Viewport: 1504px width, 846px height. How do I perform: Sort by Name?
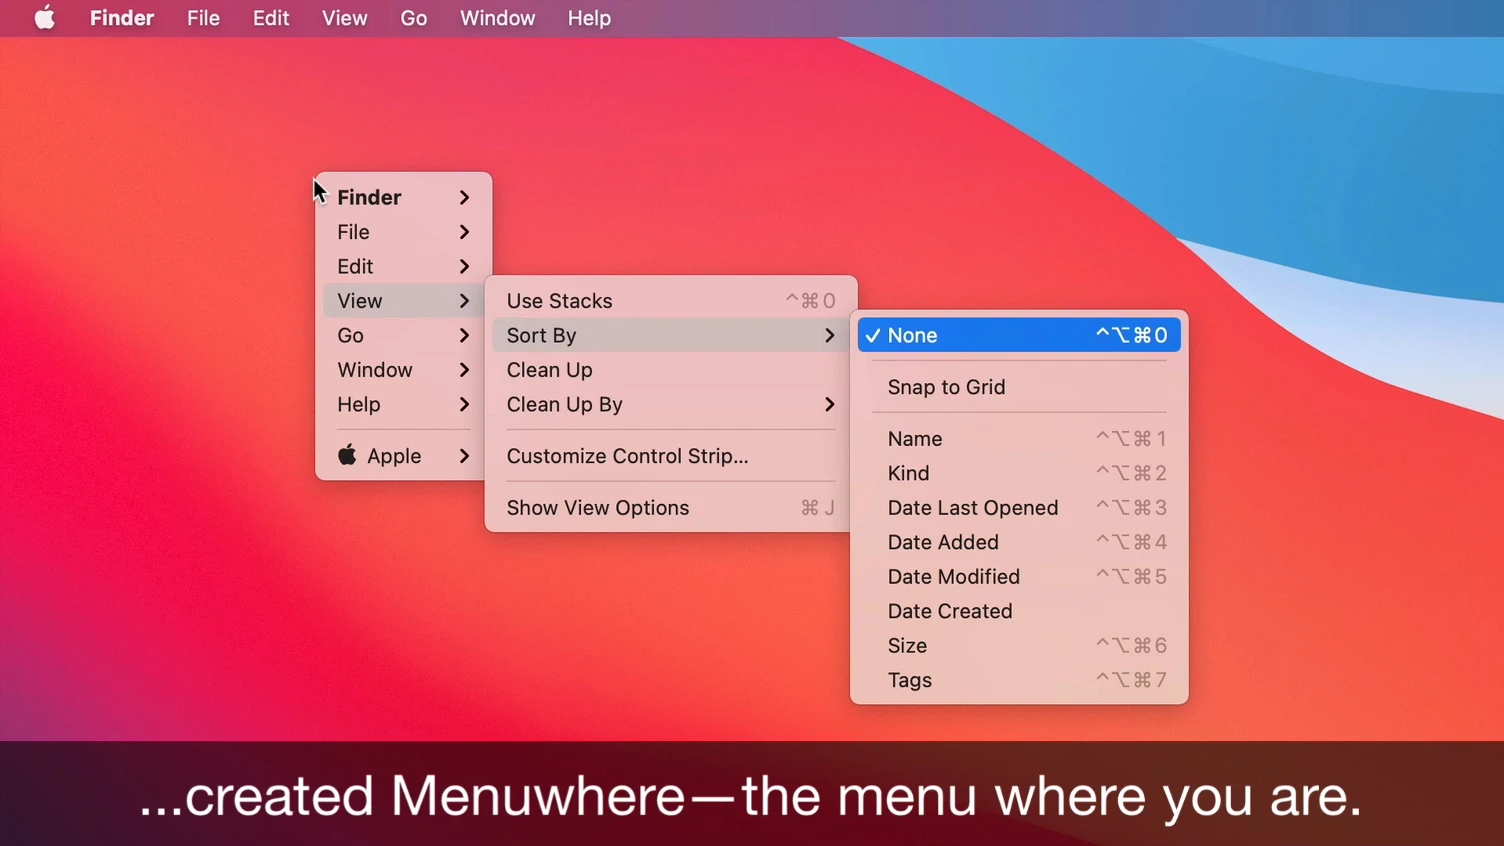point(914,439)
